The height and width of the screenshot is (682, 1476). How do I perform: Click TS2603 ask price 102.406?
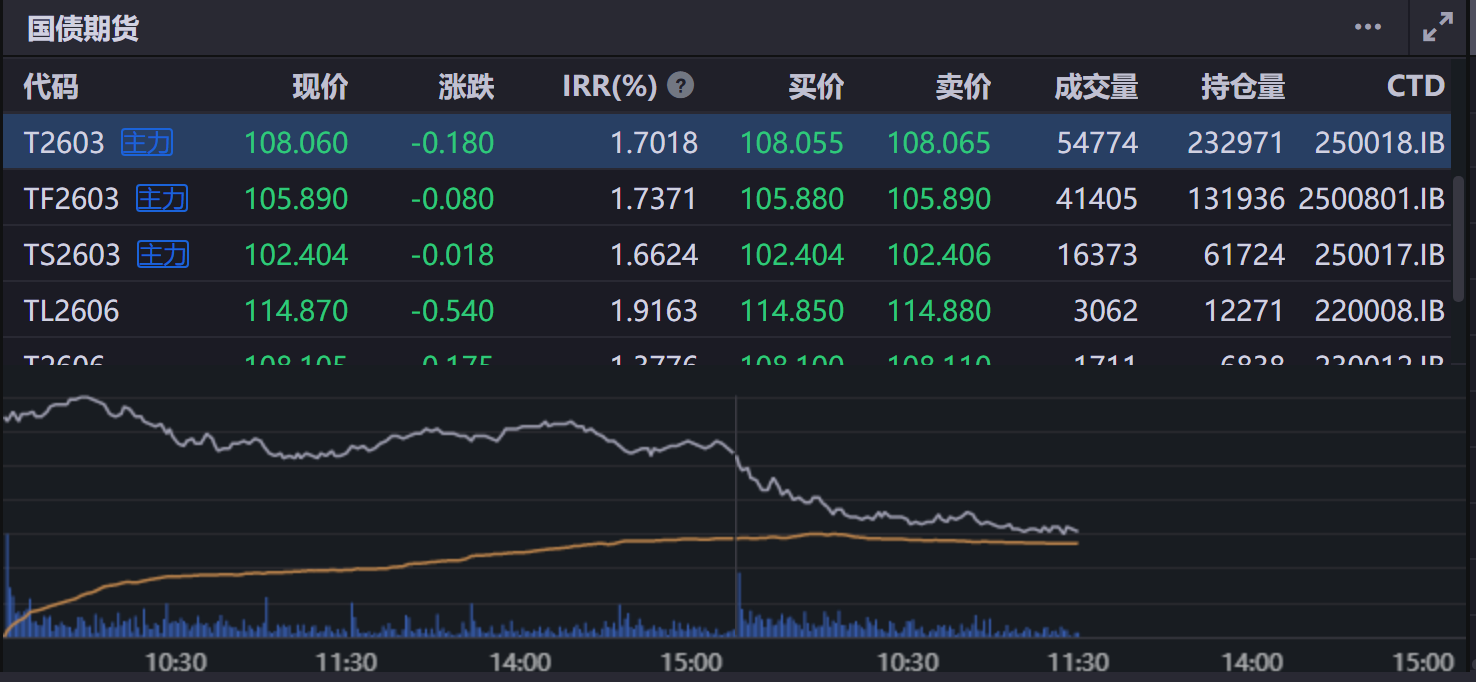(x=939, y=255)
